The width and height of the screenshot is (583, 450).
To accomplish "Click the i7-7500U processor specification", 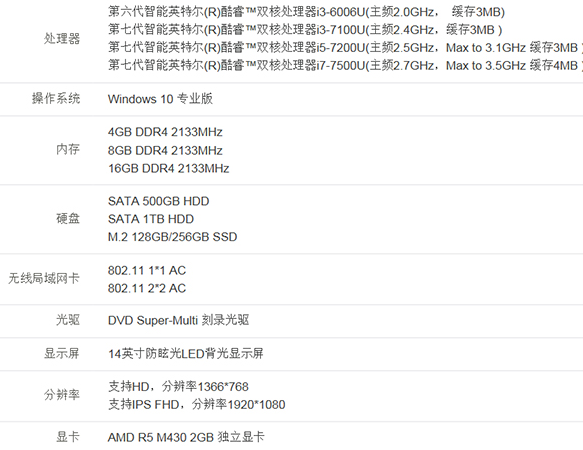I will tap(345, 65).
